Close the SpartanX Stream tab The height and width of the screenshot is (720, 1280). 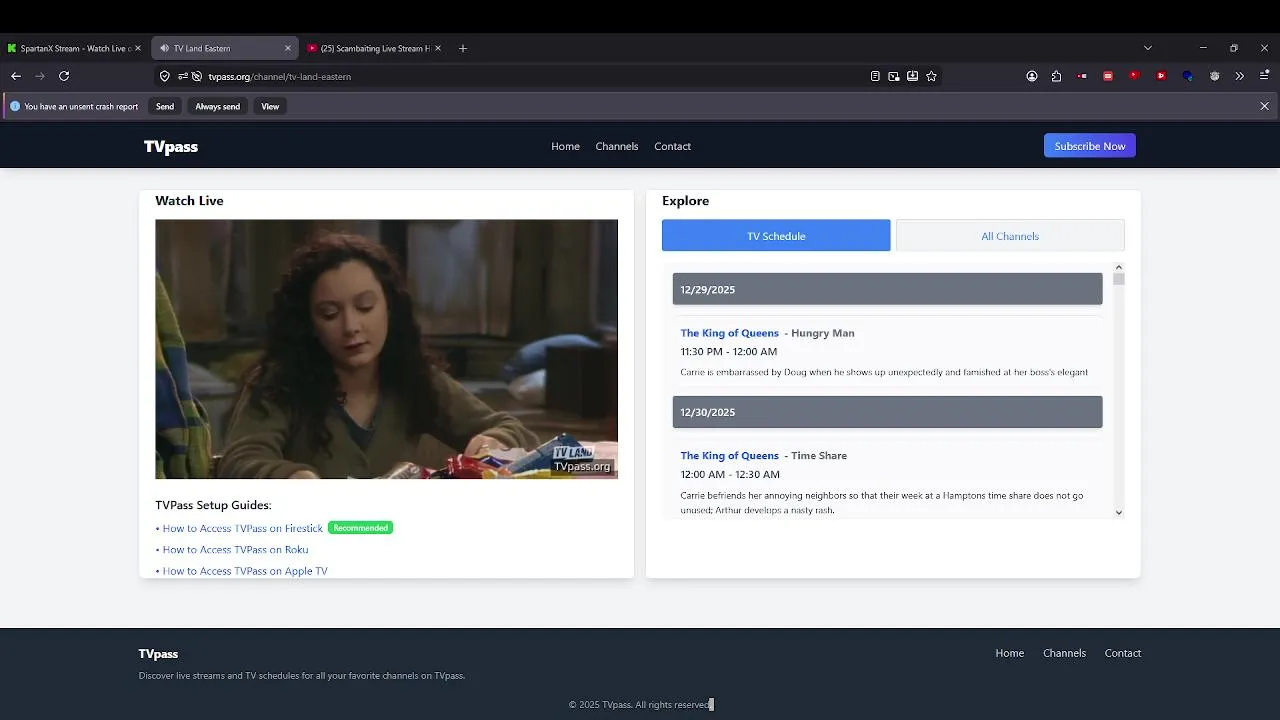coord(138,48)
